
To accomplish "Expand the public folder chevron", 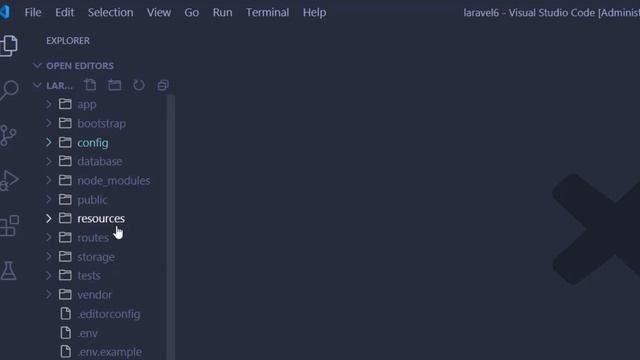I will pyautogui.click(x=49, y=199).
